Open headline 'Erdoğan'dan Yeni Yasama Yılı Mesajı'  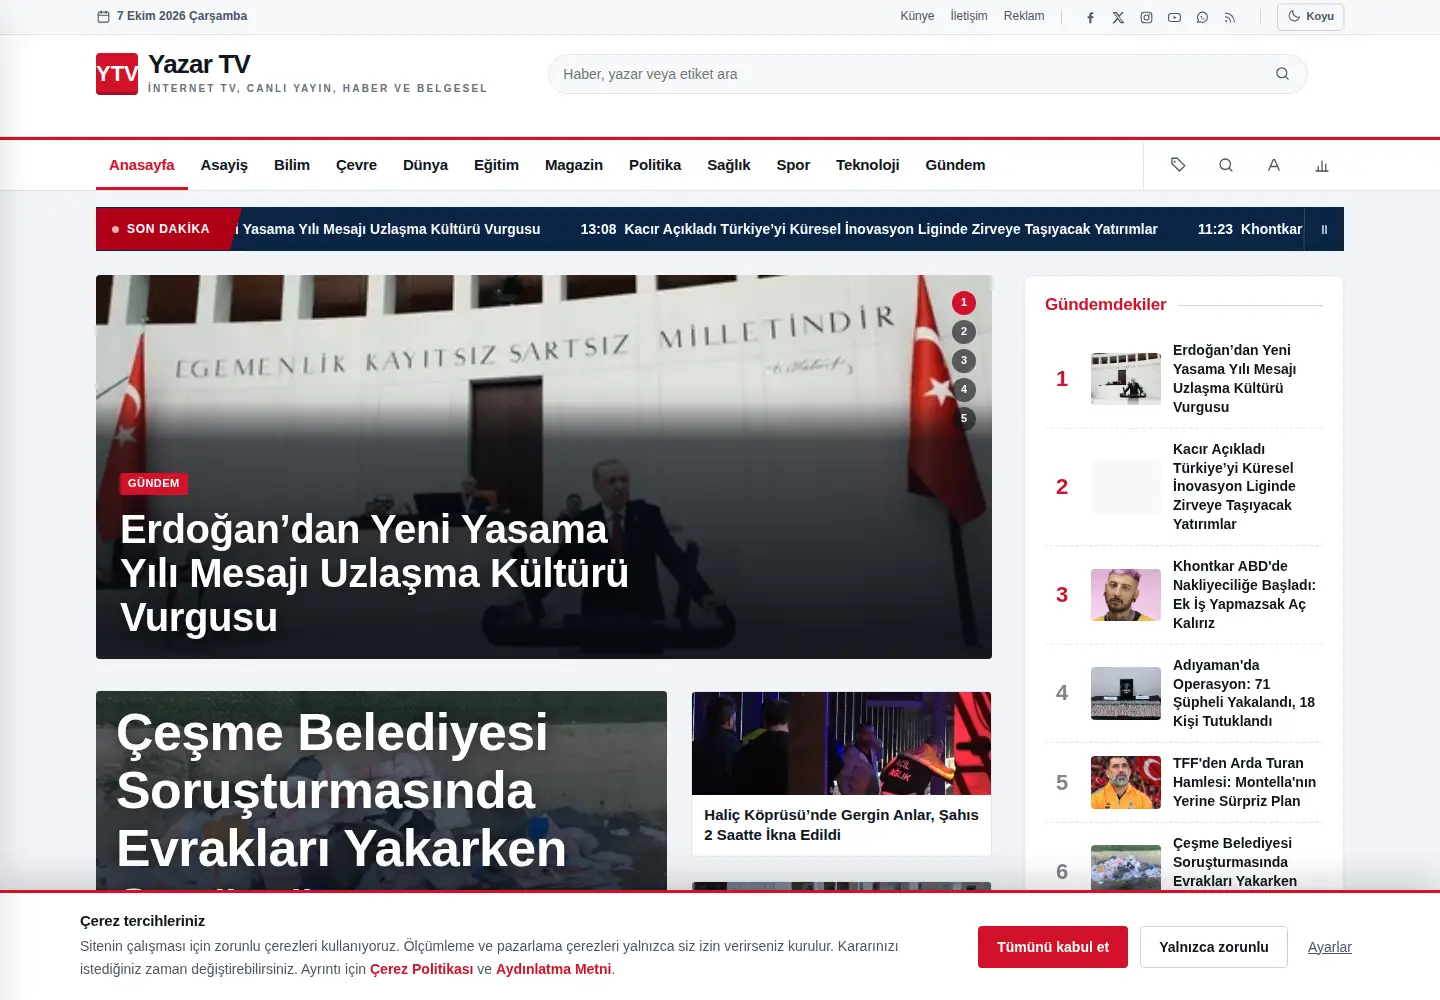374,573
